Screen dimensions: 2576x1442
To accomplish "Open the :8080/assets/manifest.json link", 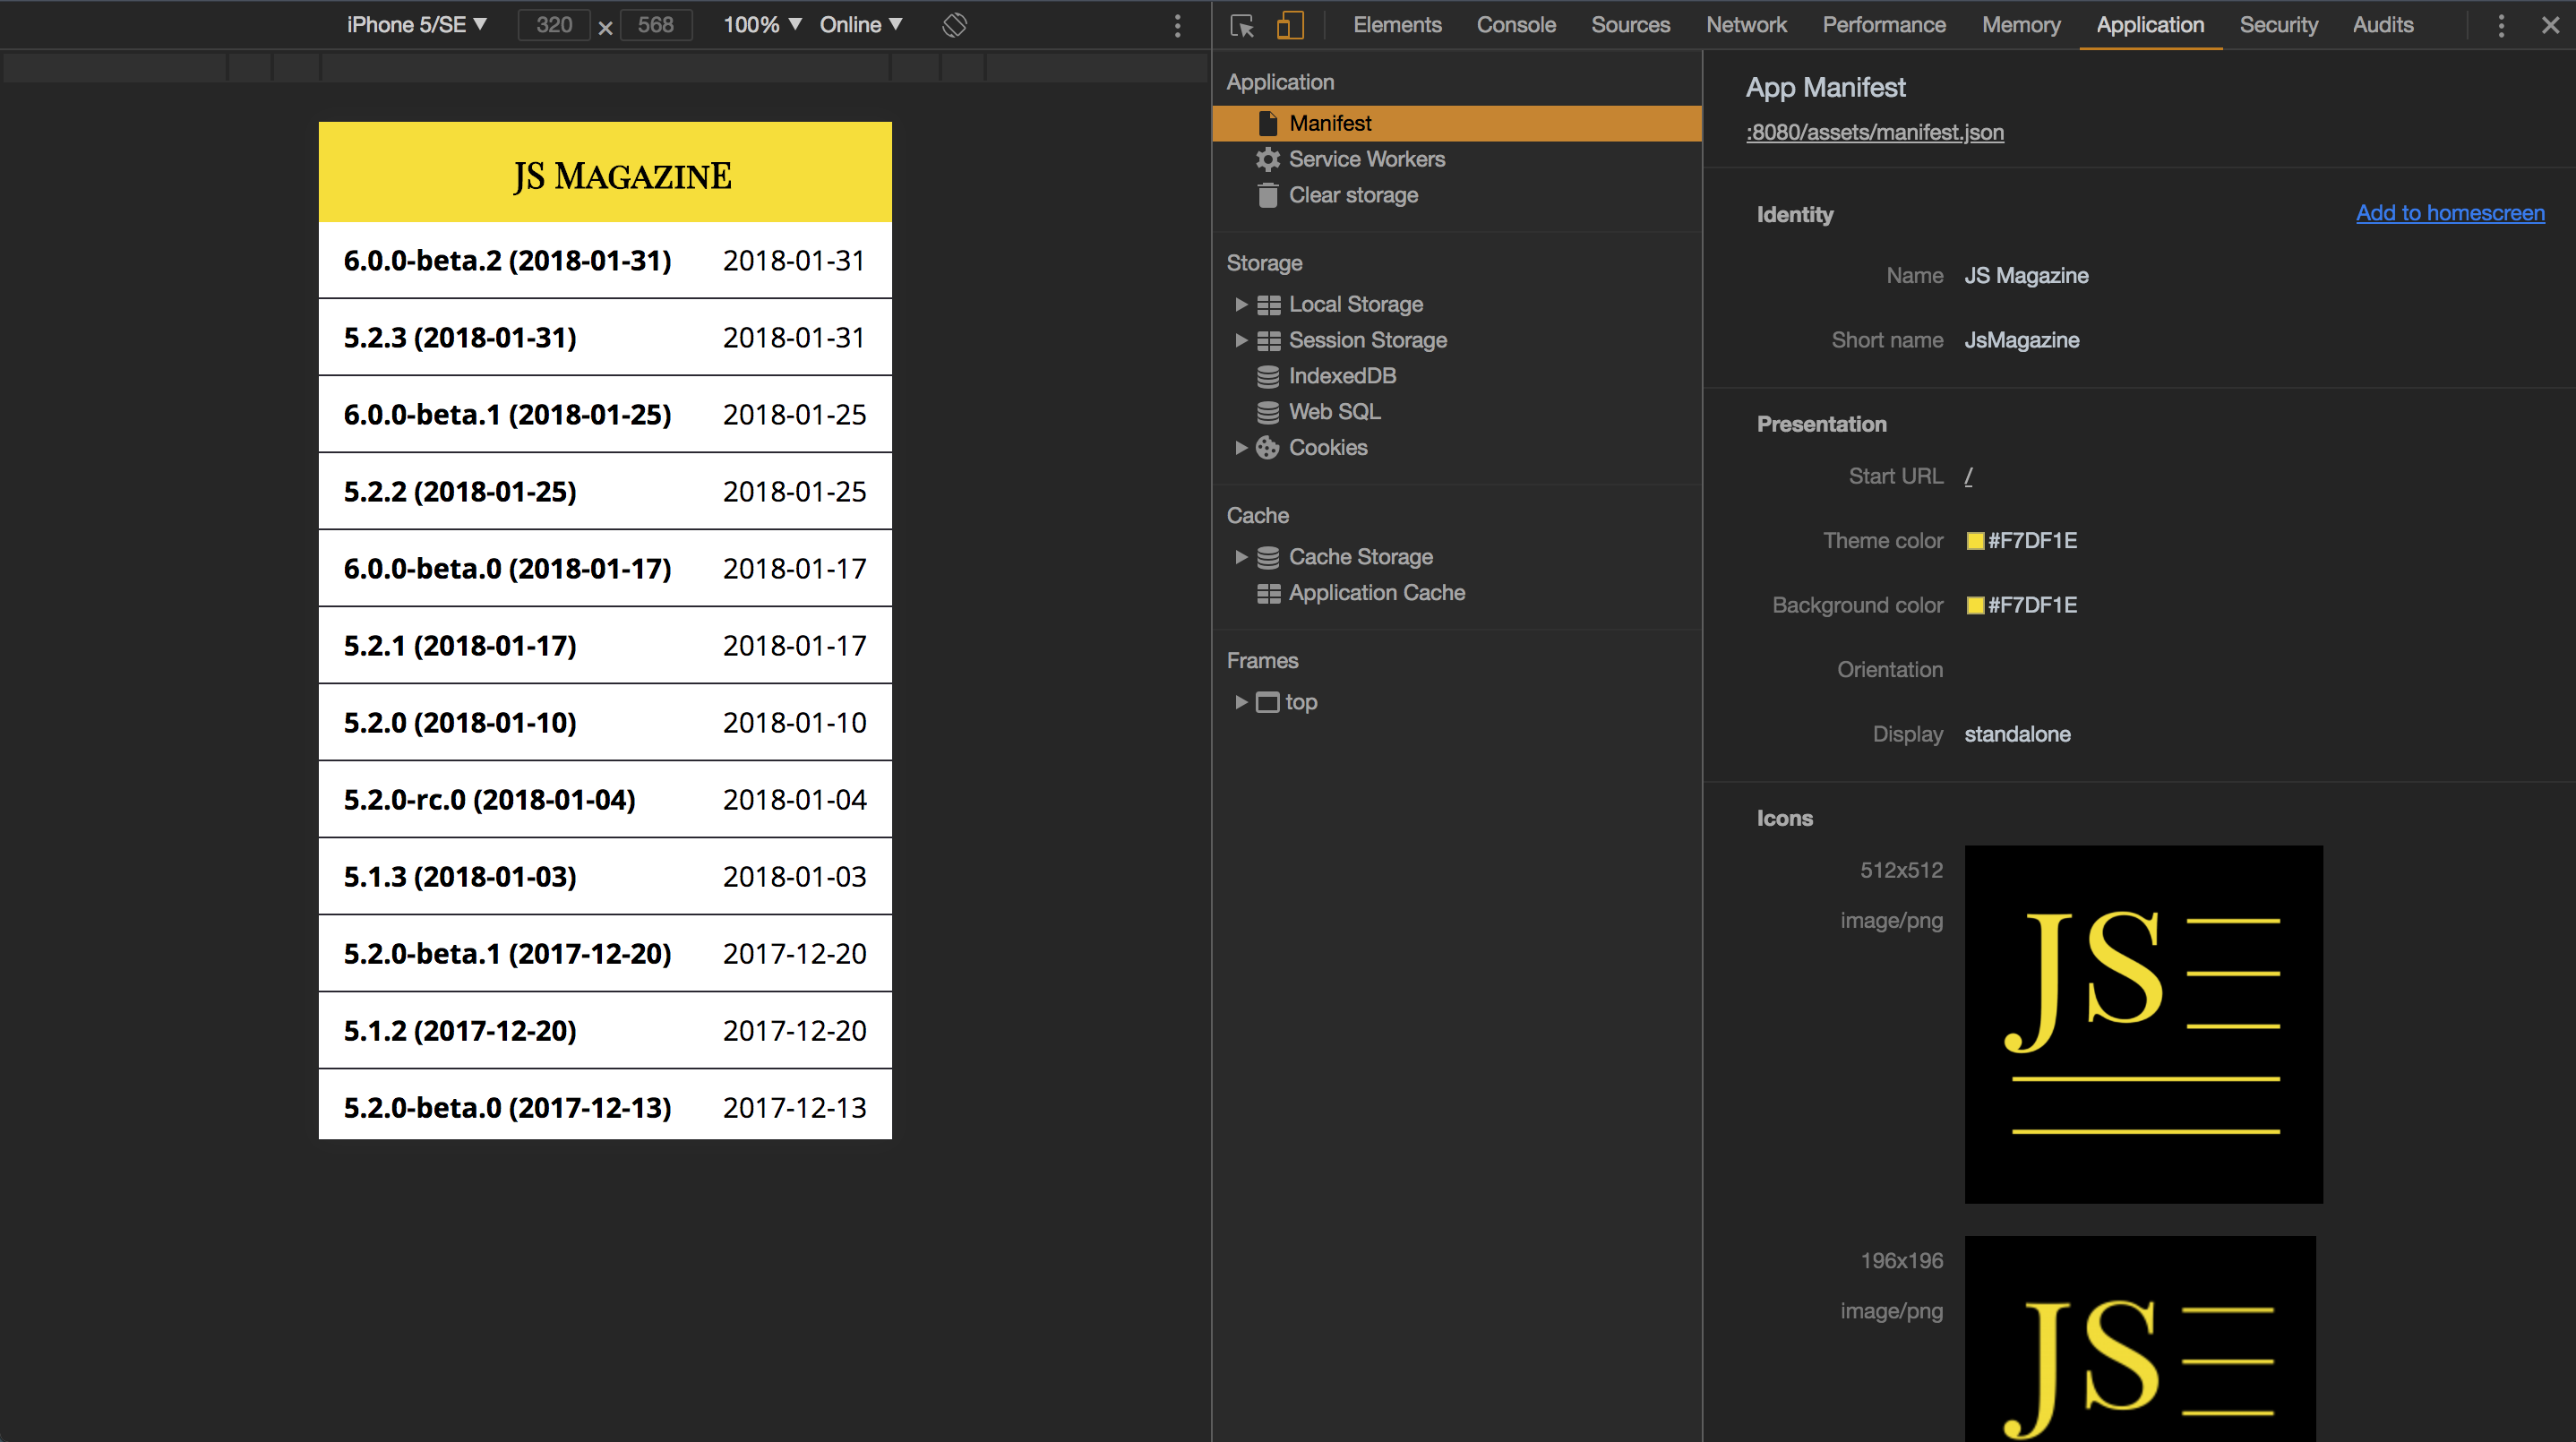I will [x=1874, y=131].
